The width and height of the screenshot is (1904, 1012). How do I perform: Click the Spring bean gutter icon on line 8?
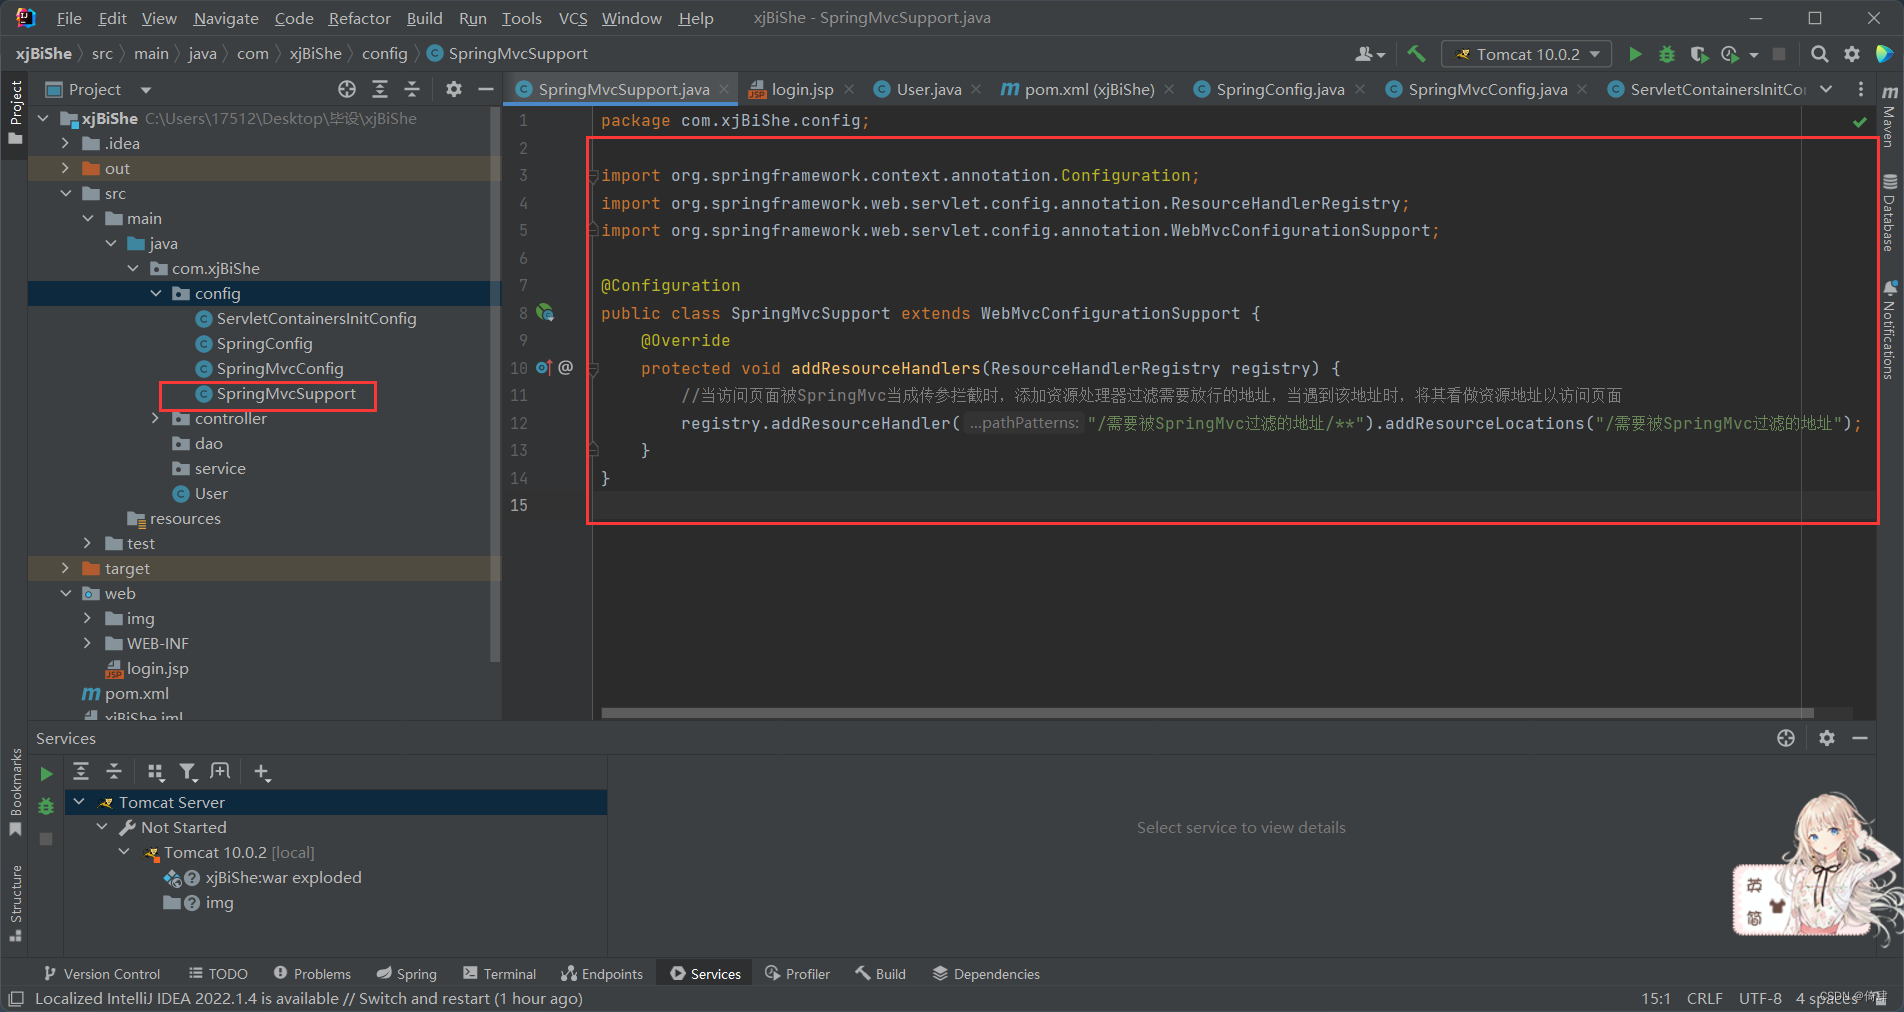(x=545, y=313)
